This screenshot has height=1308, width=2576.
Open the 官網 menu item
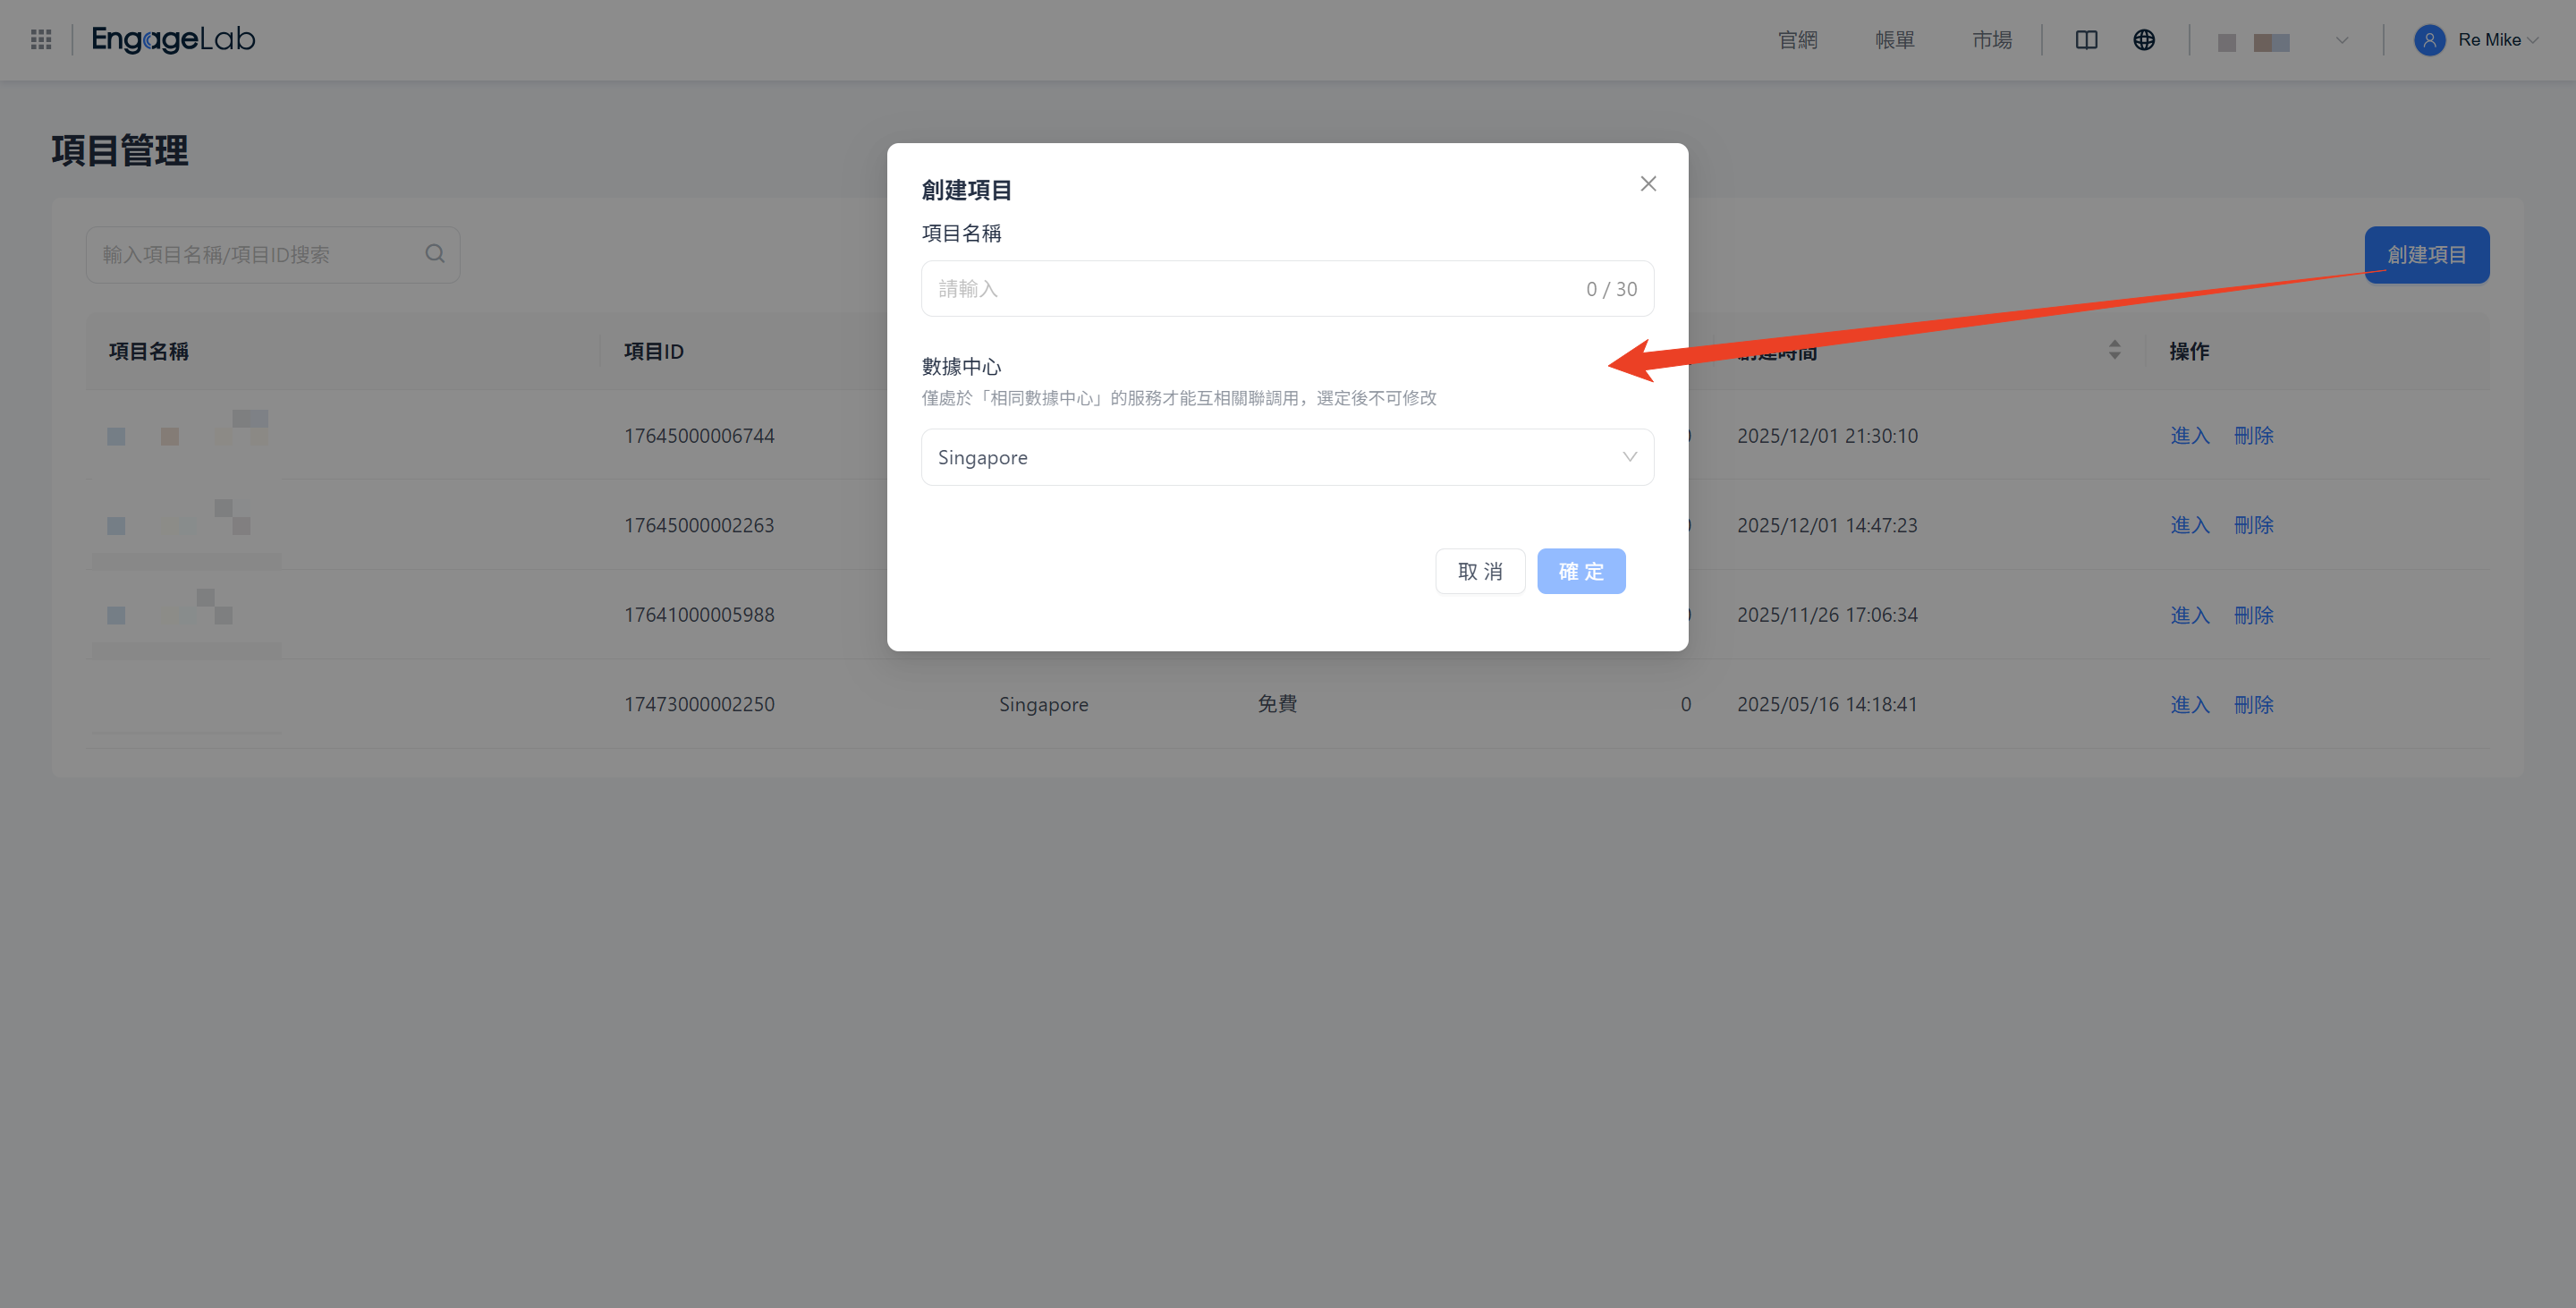pos(1797,40)
